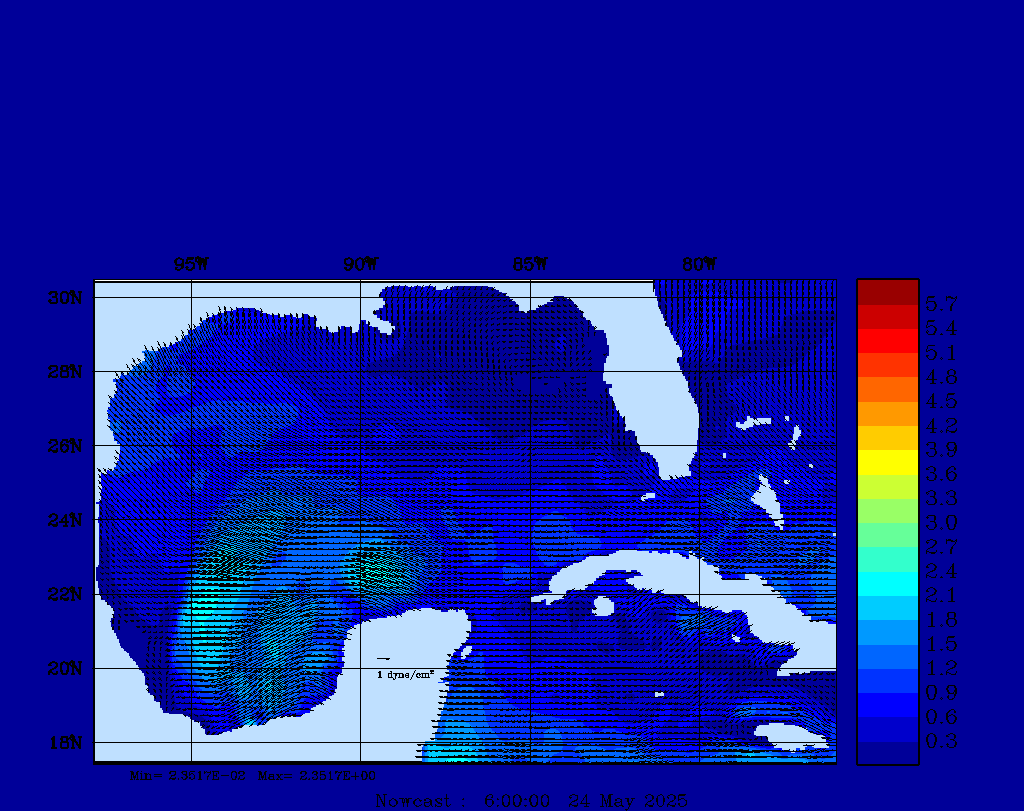Screen dimensions: 1024x811
Task: Click the 80W longitude label
Action: (x=699, y=265)
